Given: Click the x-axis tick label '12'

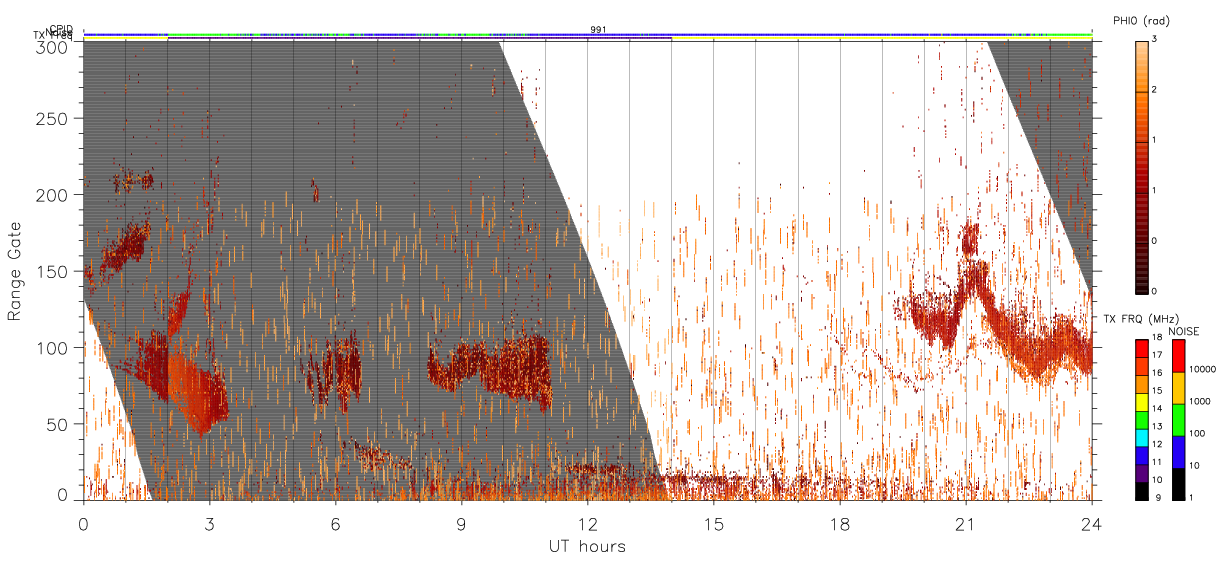Looking at the screenshot, I should [587, 523].
